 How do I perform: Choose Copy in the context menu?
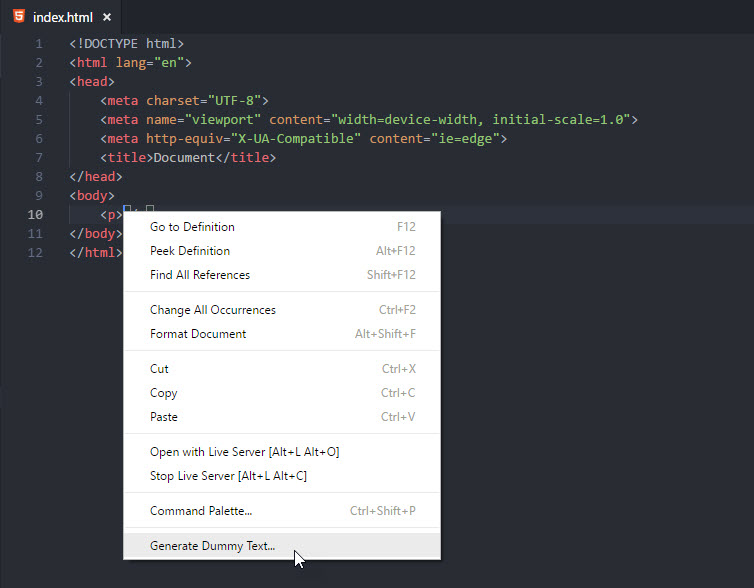point(282,393)
